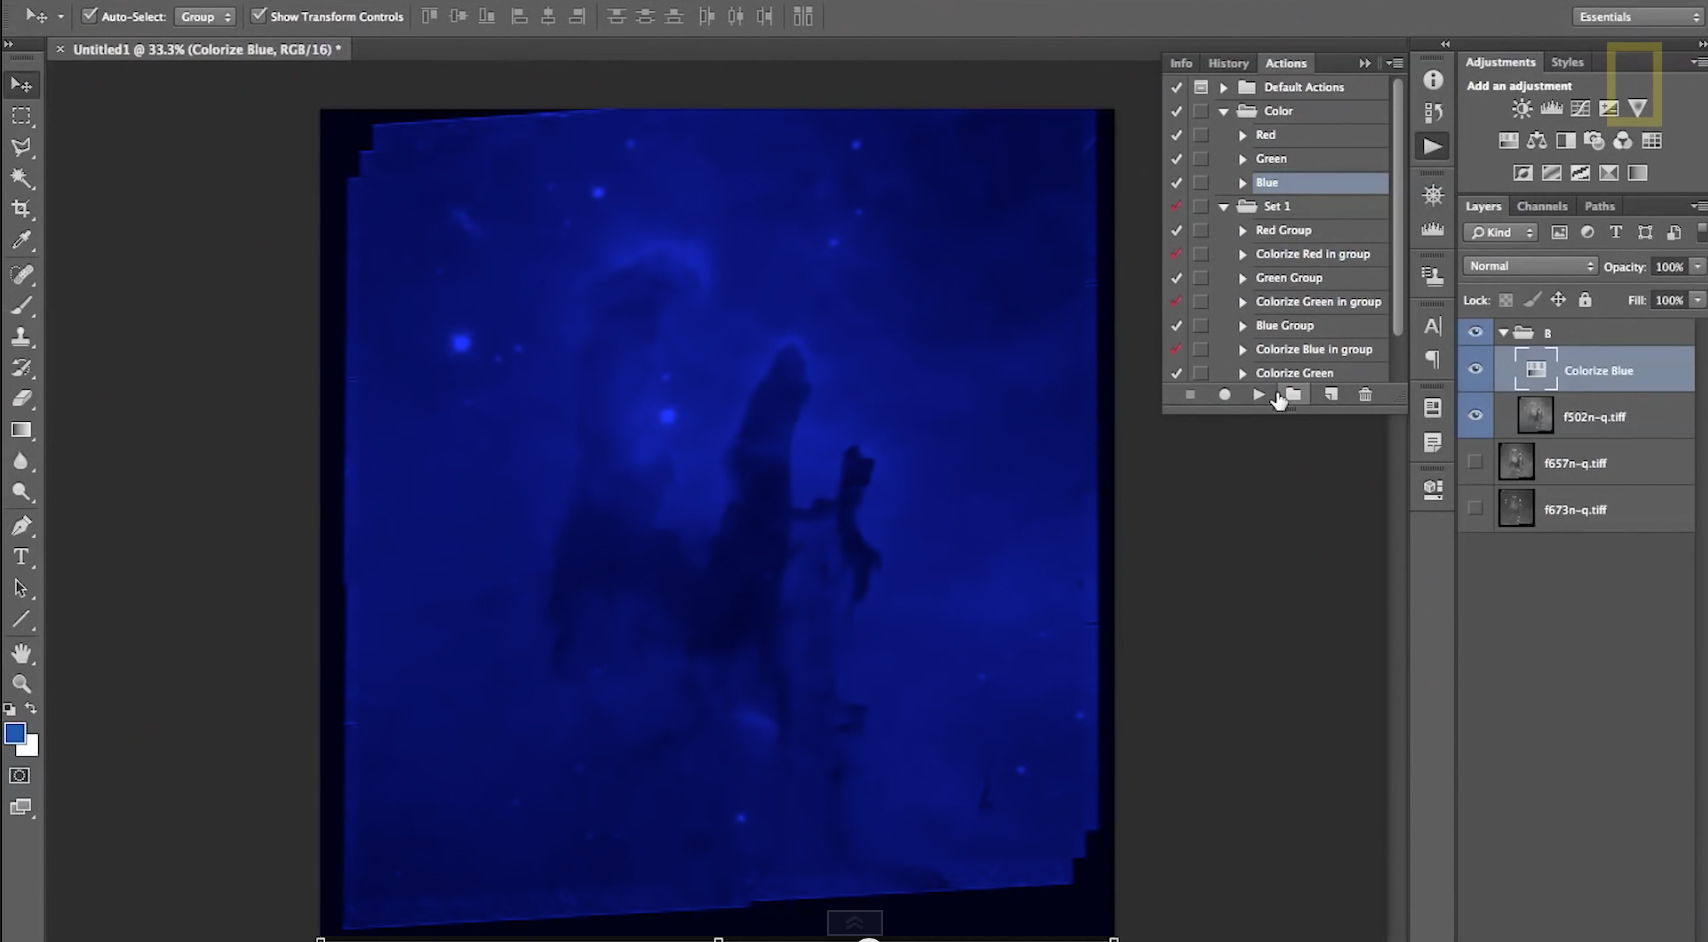This screenshot has height=942, width=1708.
Task: Expand Default Actions set
Action: click(x=1223, y=87)
